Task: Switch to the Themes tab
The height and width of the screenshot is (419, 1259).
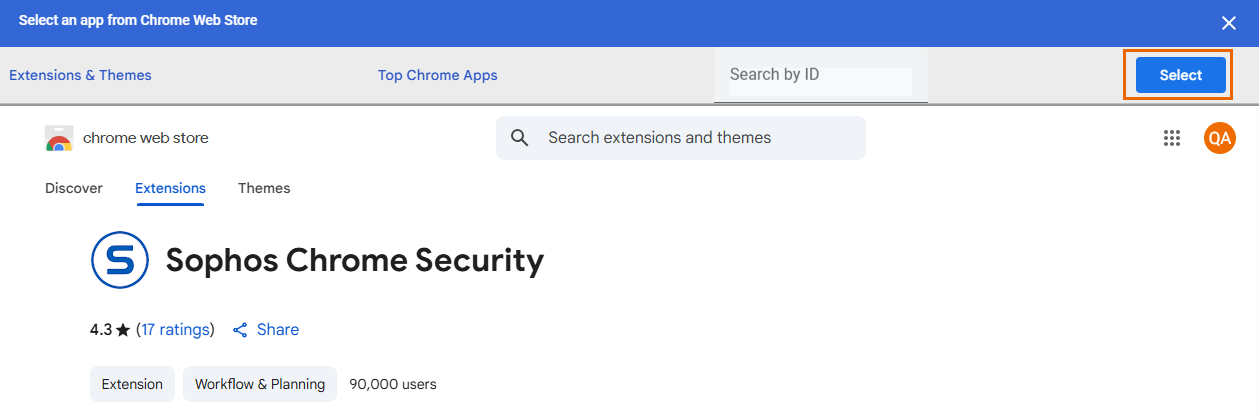Action: pyautogui.click(x=264, y=188)
